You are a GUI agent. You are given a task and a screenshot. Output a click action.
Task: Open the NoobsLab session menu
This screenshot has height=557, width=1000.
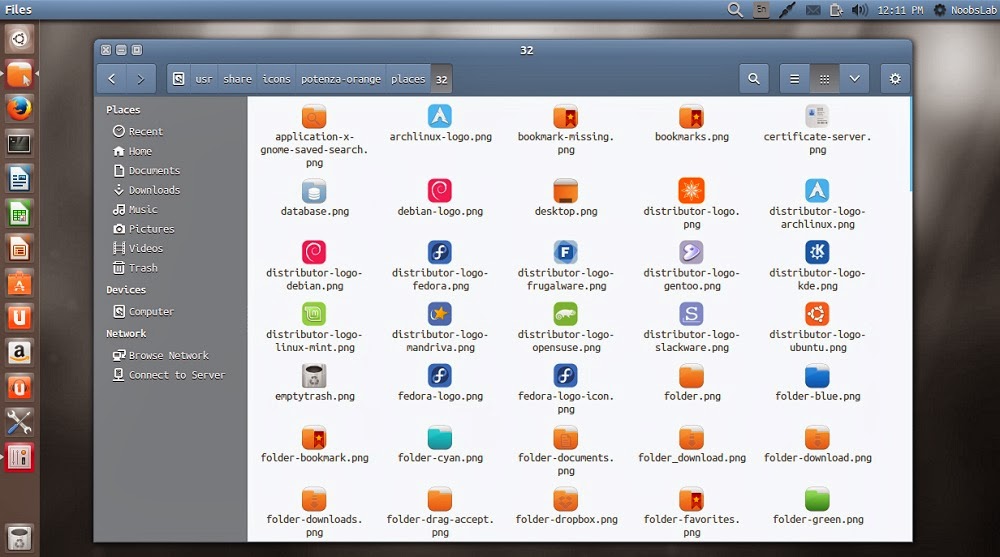point(966,10)
